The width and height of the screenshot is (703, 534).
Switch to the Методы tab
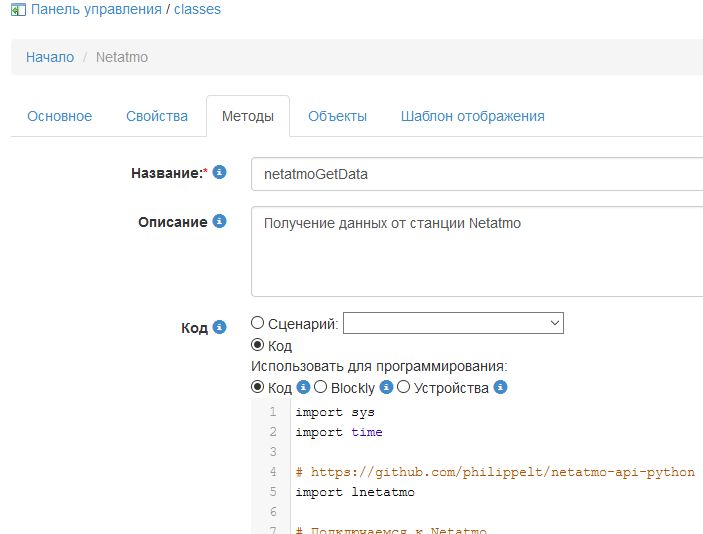[x=248, y=116]
